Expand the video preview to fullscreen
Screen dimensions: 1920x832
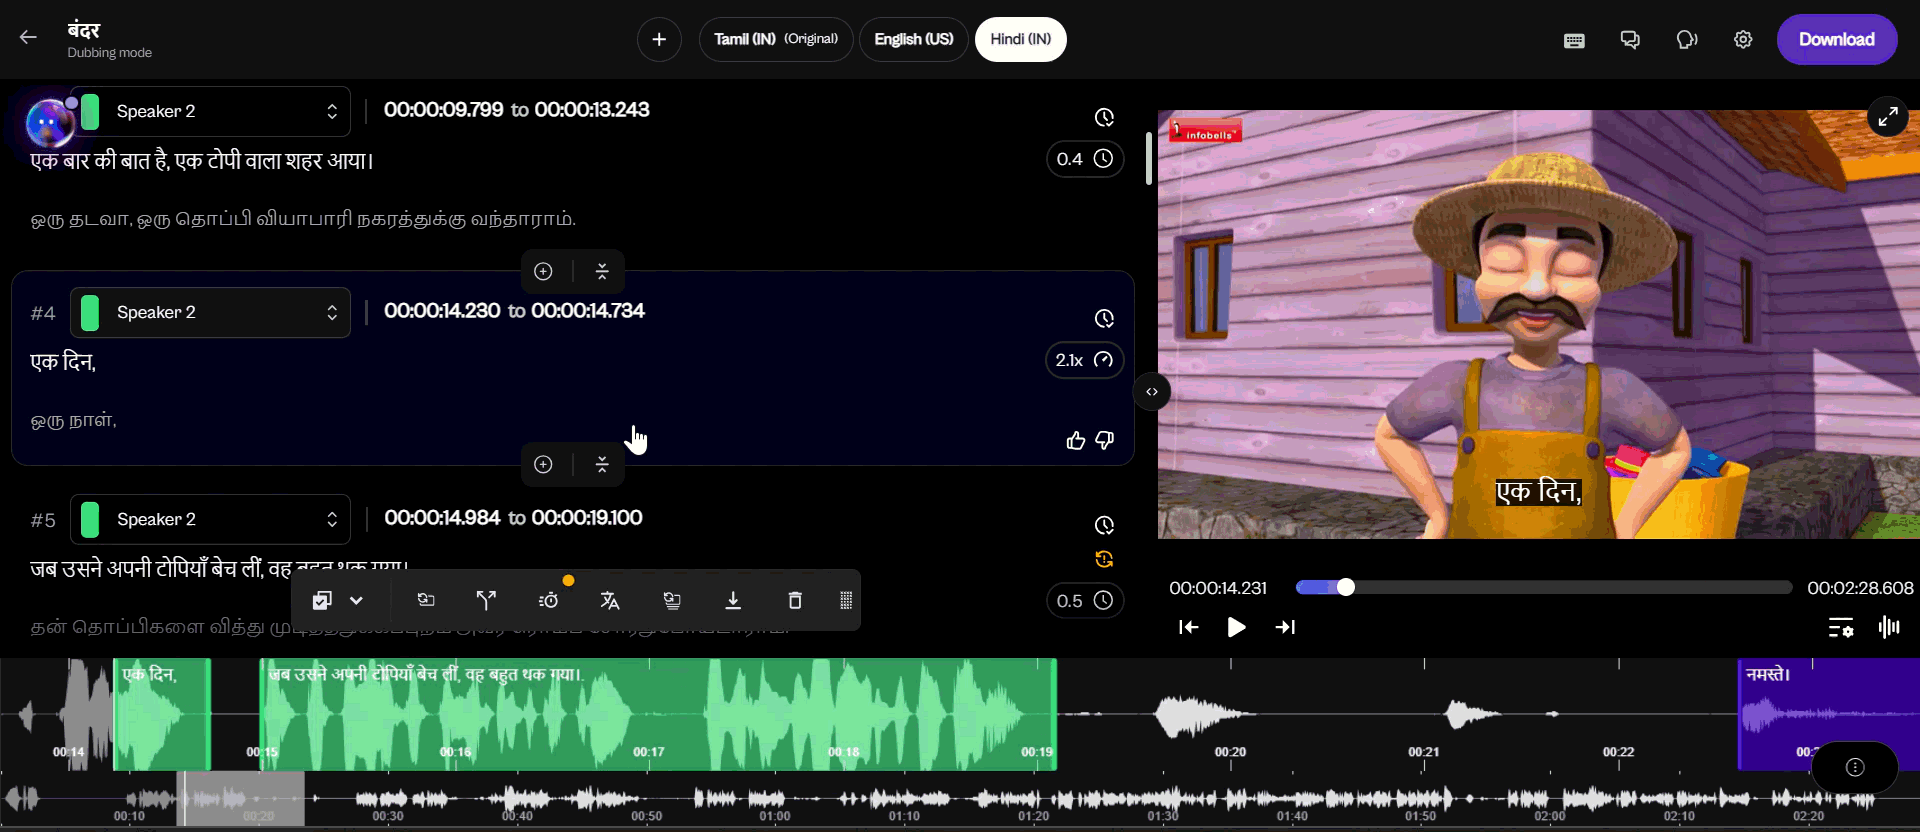click(1888, 117)
